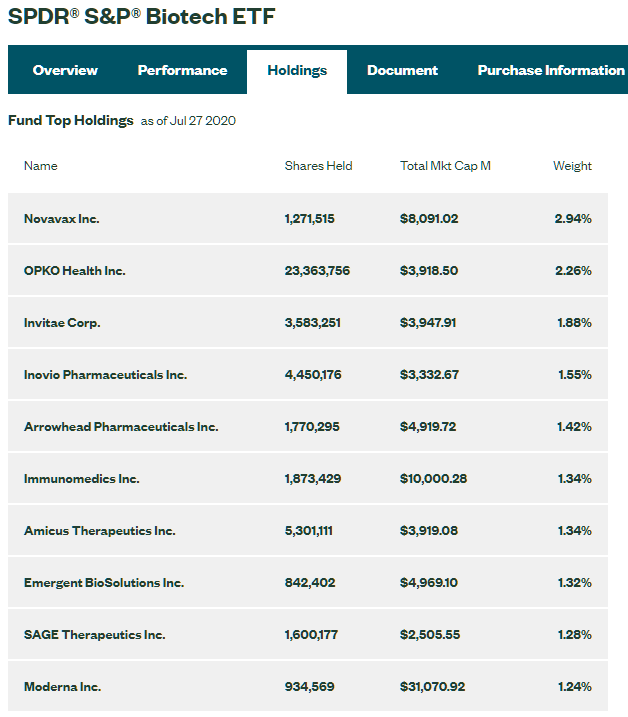This screenshot has height=717, width=628.
Task: Click Novavax weight 2.94%
Action: click(573, 219)
